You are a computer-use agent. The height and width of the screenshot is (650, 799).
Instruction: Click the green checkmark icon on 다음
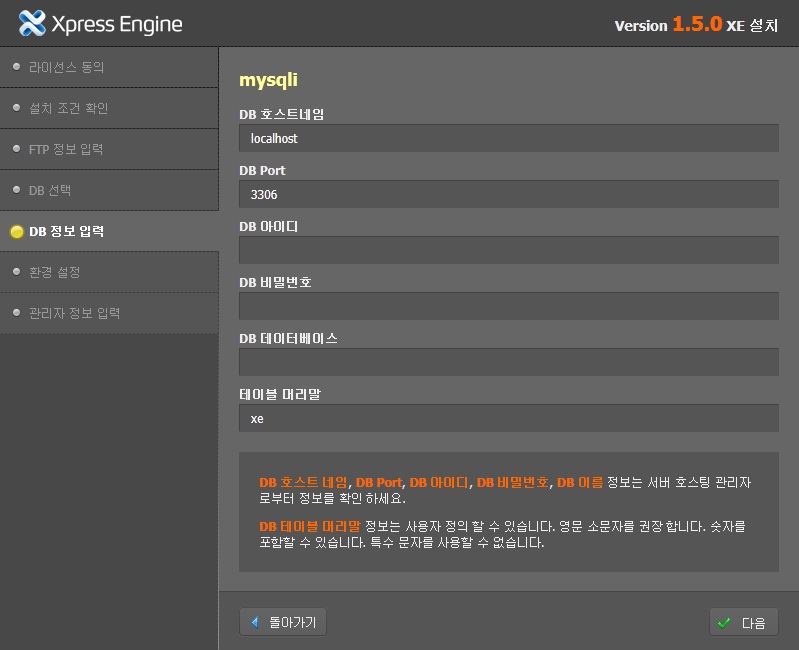[724, 622]
